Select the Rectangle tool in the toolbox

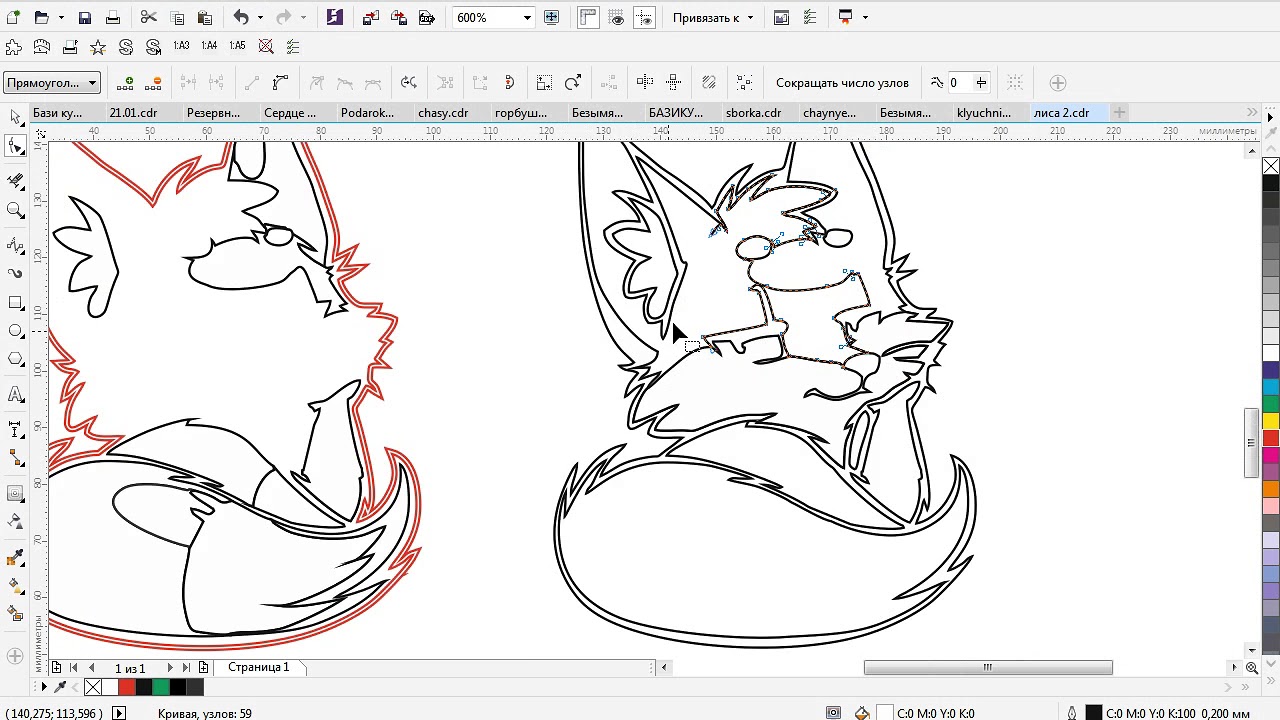pos(15,302)
